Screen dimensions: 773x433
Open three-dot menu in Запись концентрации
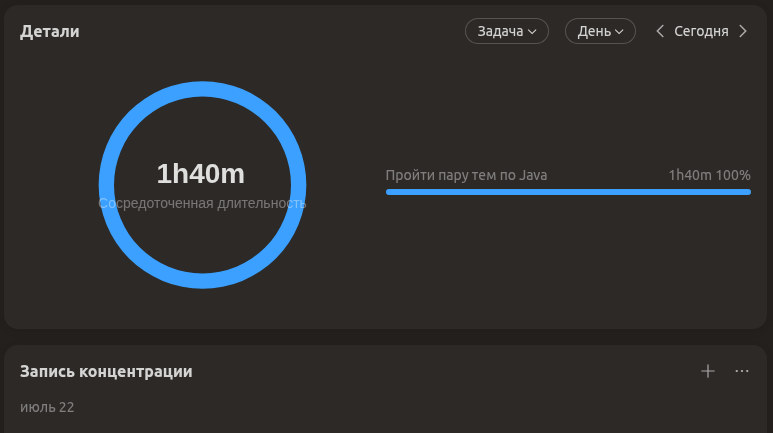point(741,371)
